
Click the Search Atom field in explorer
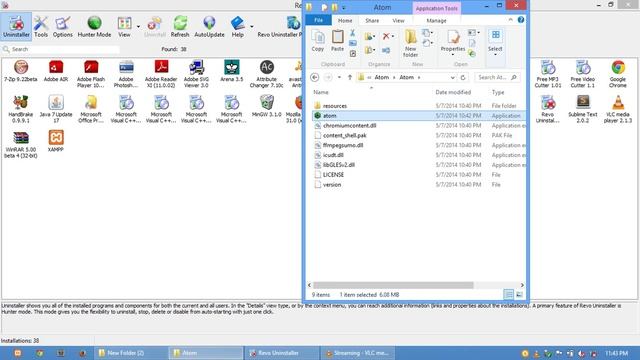(x=497, y=77)
